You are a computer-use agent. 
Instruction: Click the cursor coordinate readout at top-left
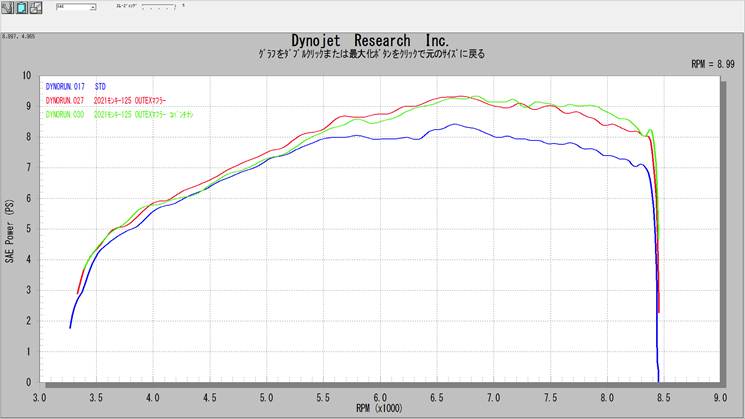[20, 37]
